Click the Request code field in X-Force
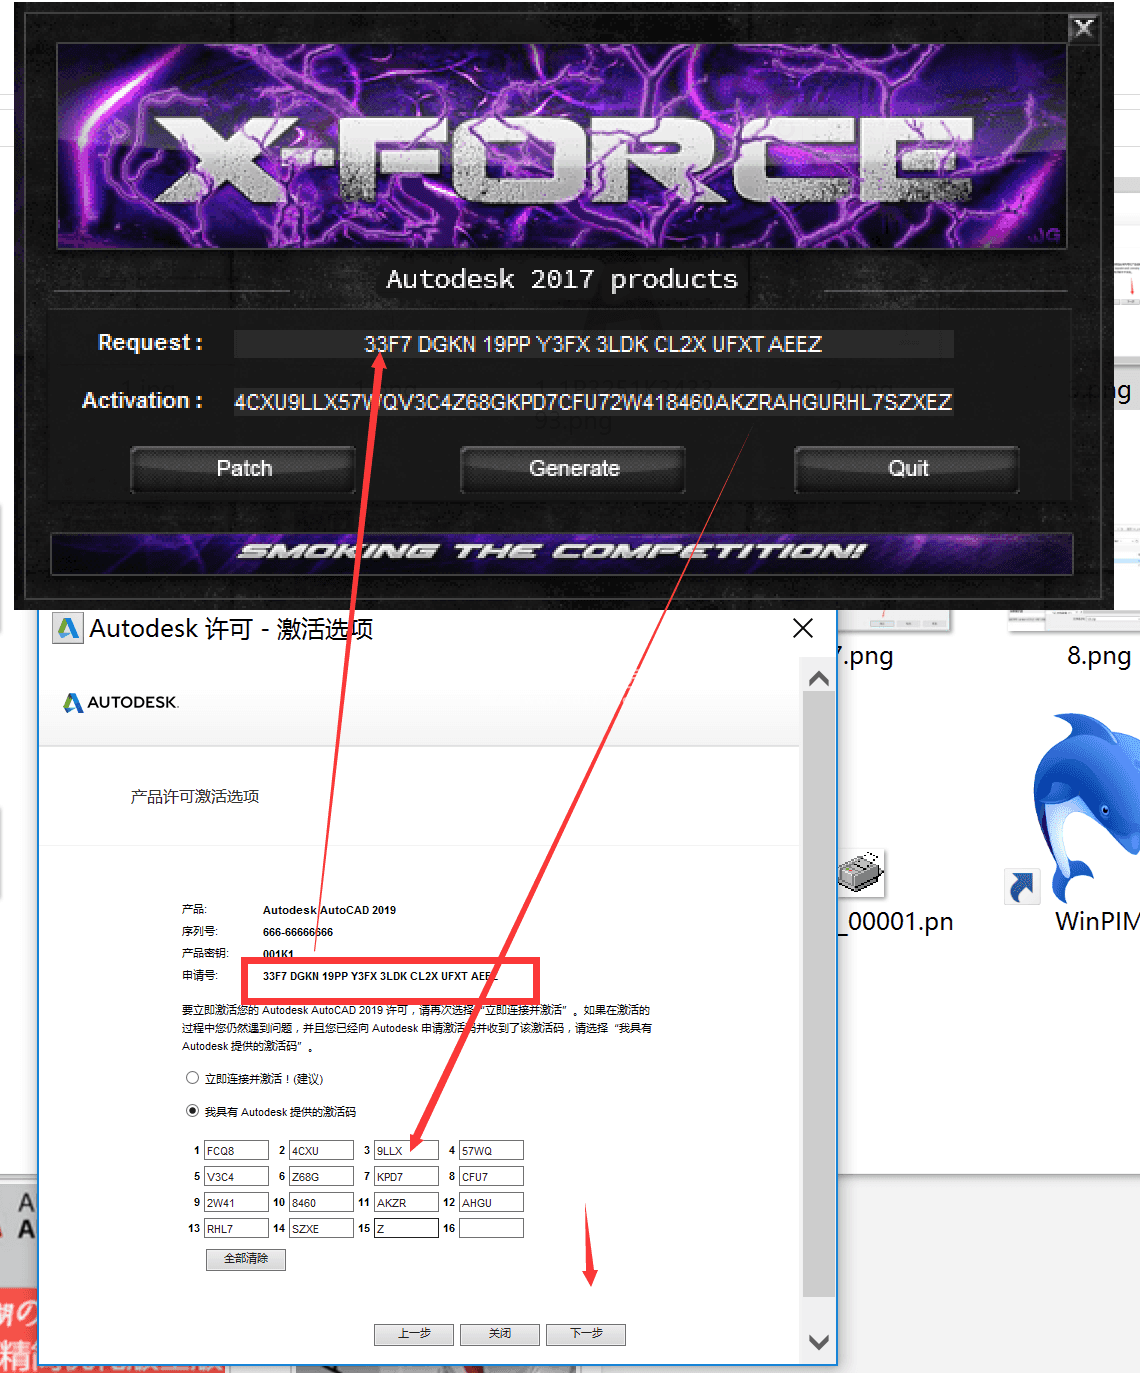Screen dimensions: 1140x1373 point(593,344)
